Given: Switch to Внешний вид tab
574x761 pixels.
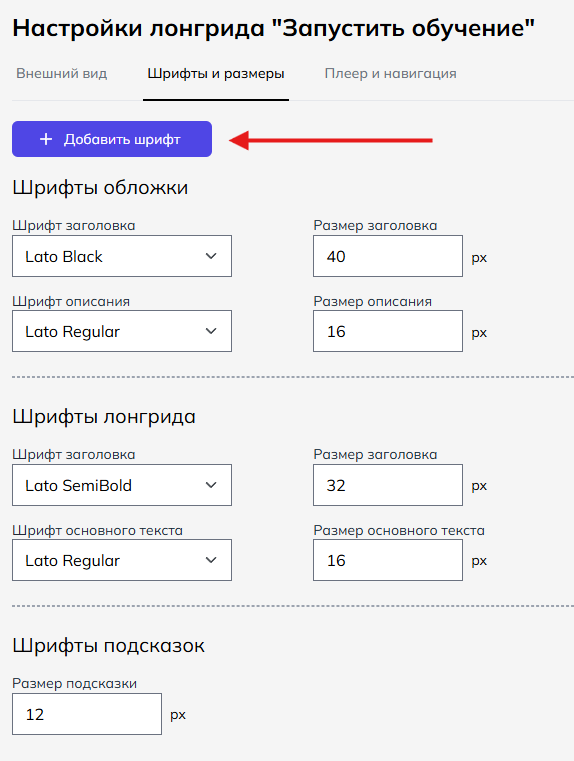Looking at the screenshot, I should 62,73.
